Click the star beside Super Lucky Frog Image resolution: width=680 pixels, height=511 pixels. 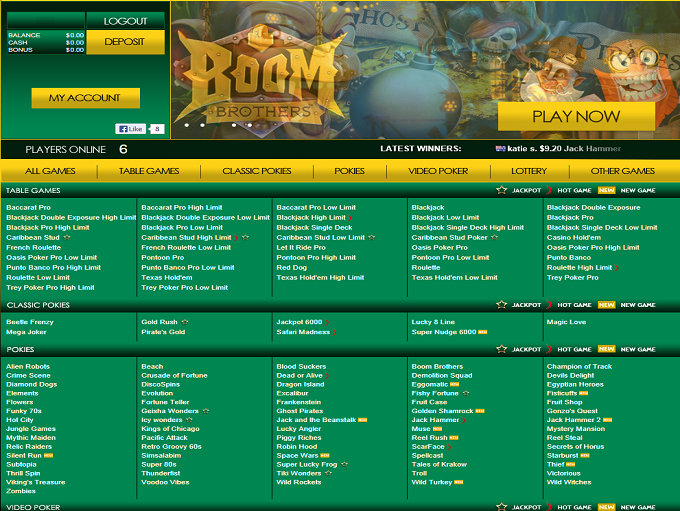click(x=344, y=465)
